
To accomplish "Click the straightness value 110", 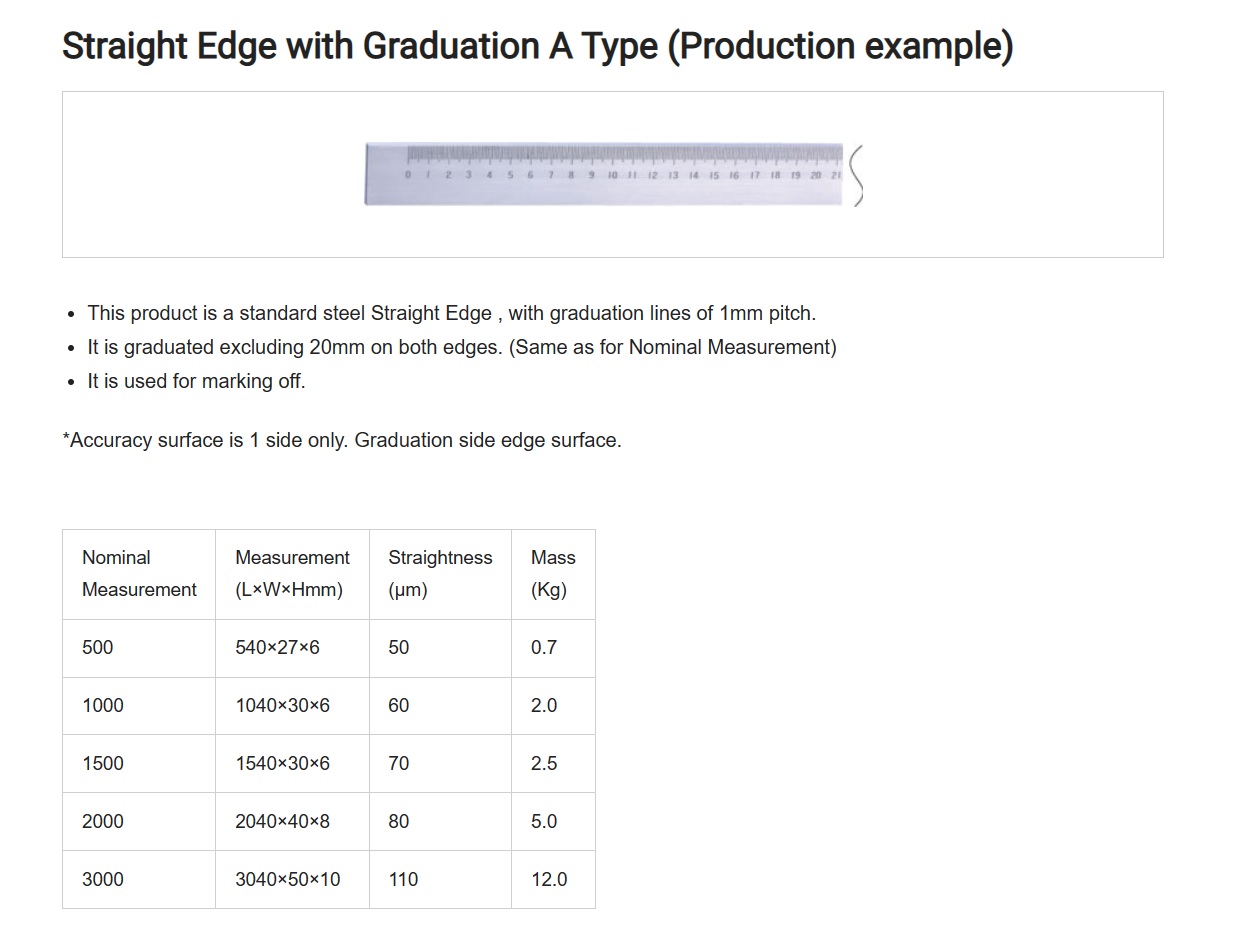I will click(x=440, y=880).
